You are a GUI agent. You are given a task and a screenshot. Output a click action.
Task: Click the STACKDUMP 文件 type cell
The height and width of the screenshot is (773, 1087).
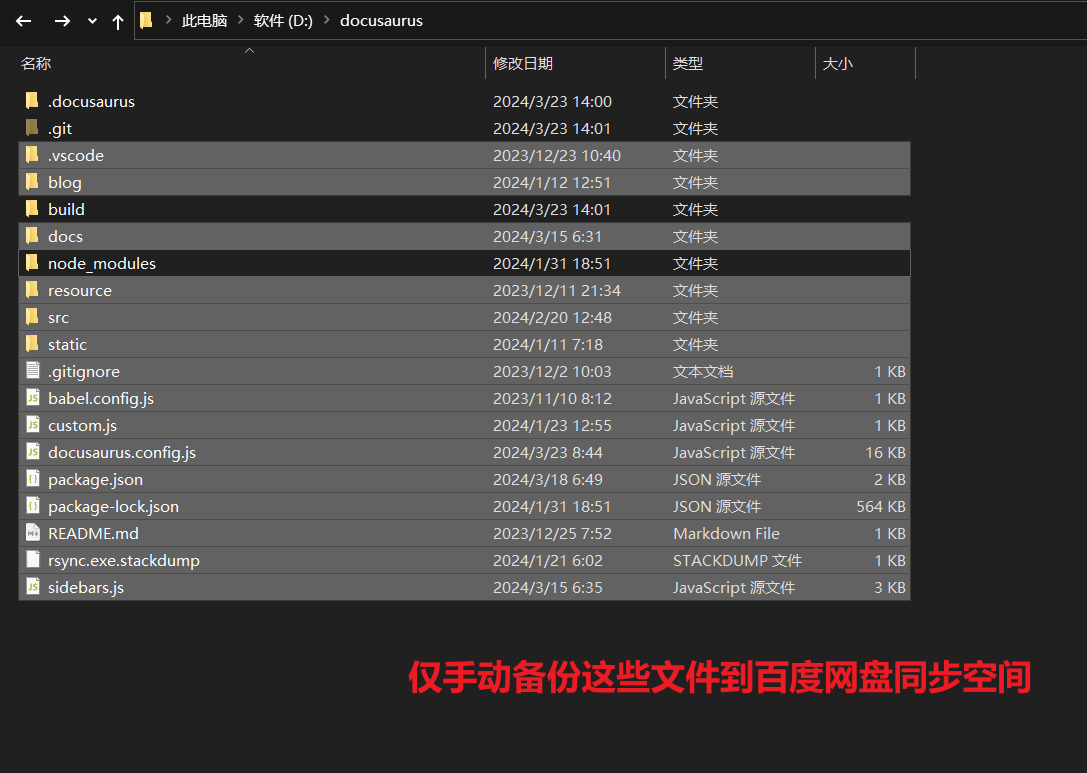click(x=738, y=561)
